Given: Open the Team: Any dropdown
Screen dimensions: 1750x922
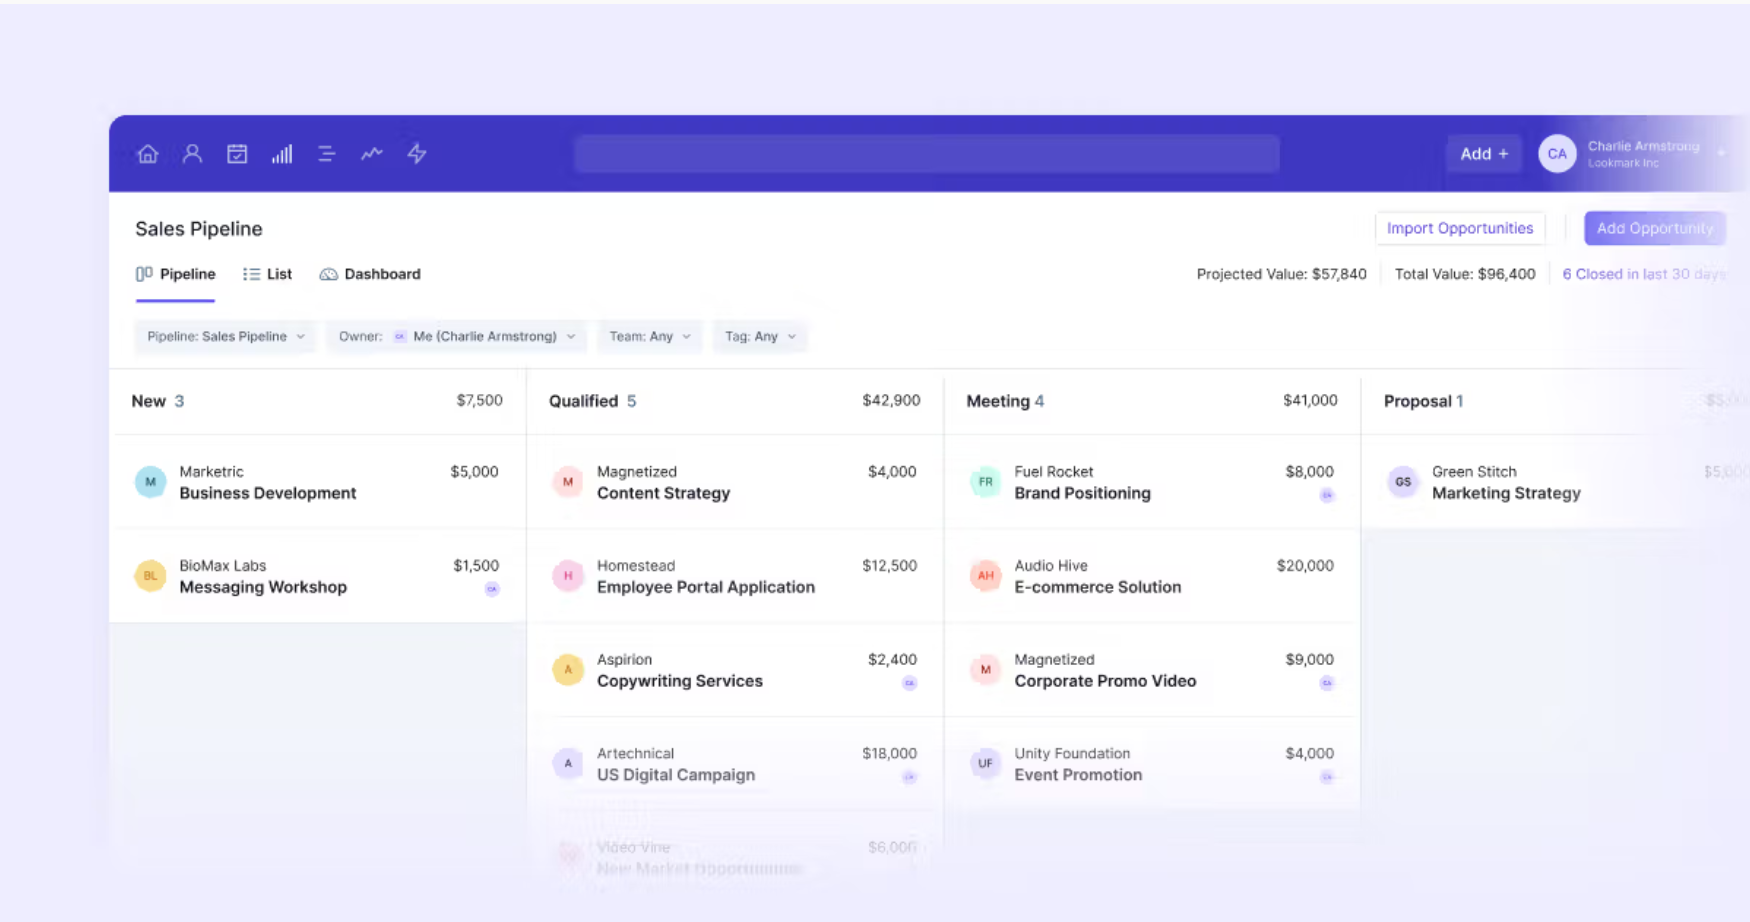Looking at the screenshot, I should coord(650,337).
